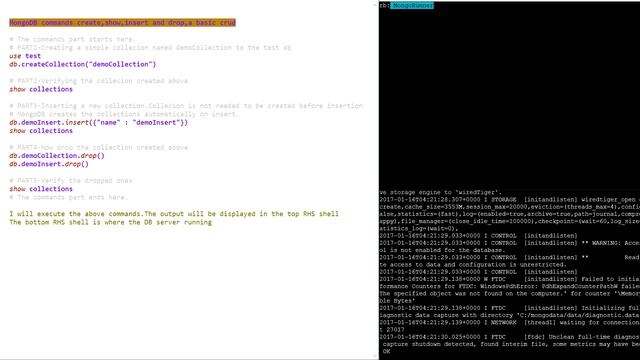
Task: Click the highlighted 'MongoDB commands create,show,insert and drop' title
Action: pyautogui.click(x=122, y=22)
